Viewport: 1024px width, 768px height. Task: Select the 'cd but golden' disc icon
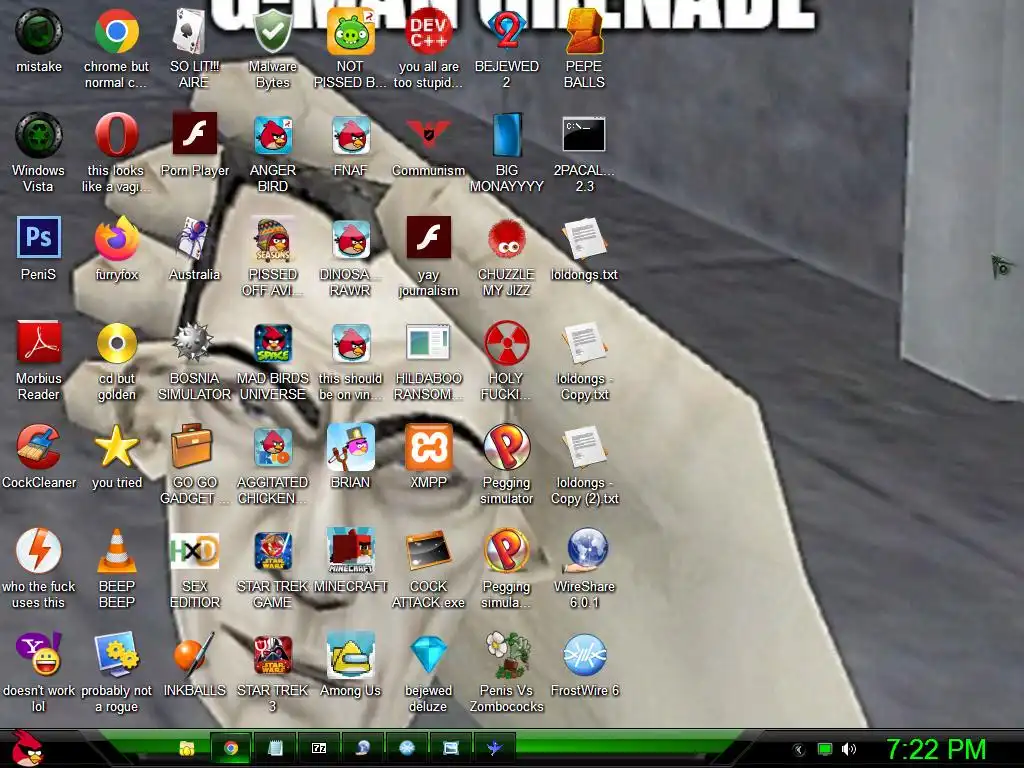(x=116, y=343)
